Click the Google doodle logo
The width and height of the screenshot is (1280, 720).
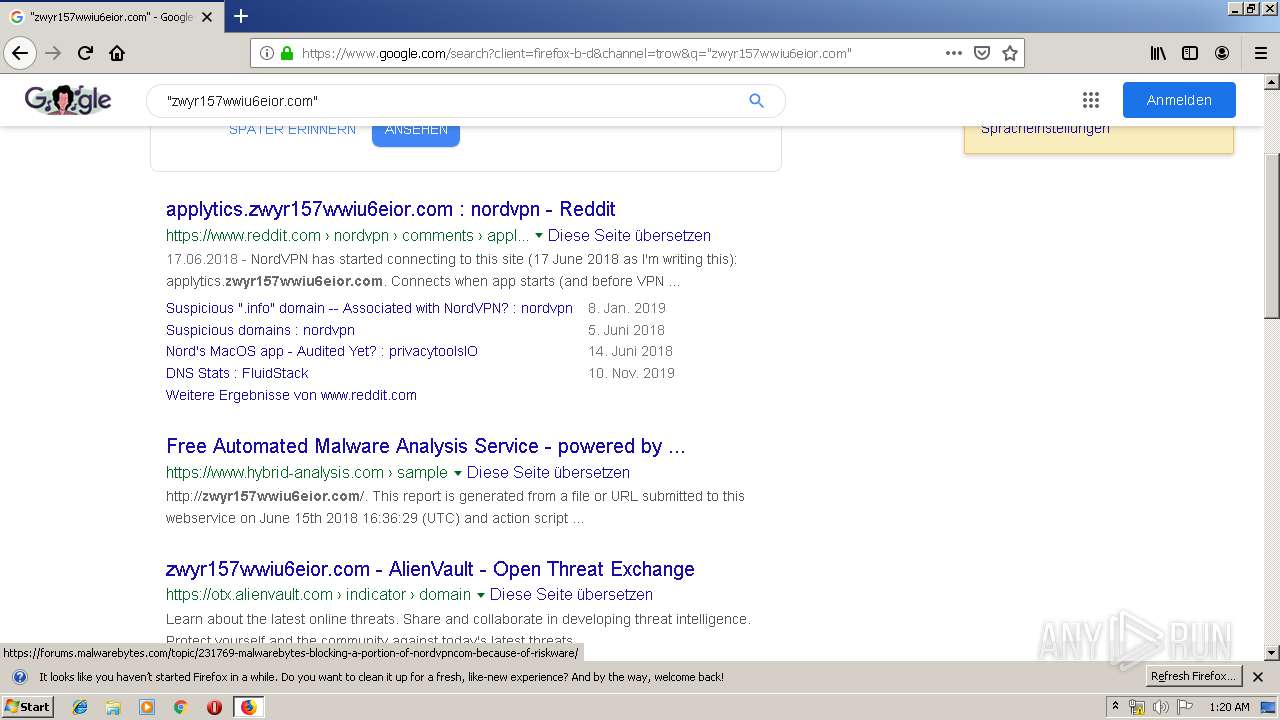(x=68, y=99)
